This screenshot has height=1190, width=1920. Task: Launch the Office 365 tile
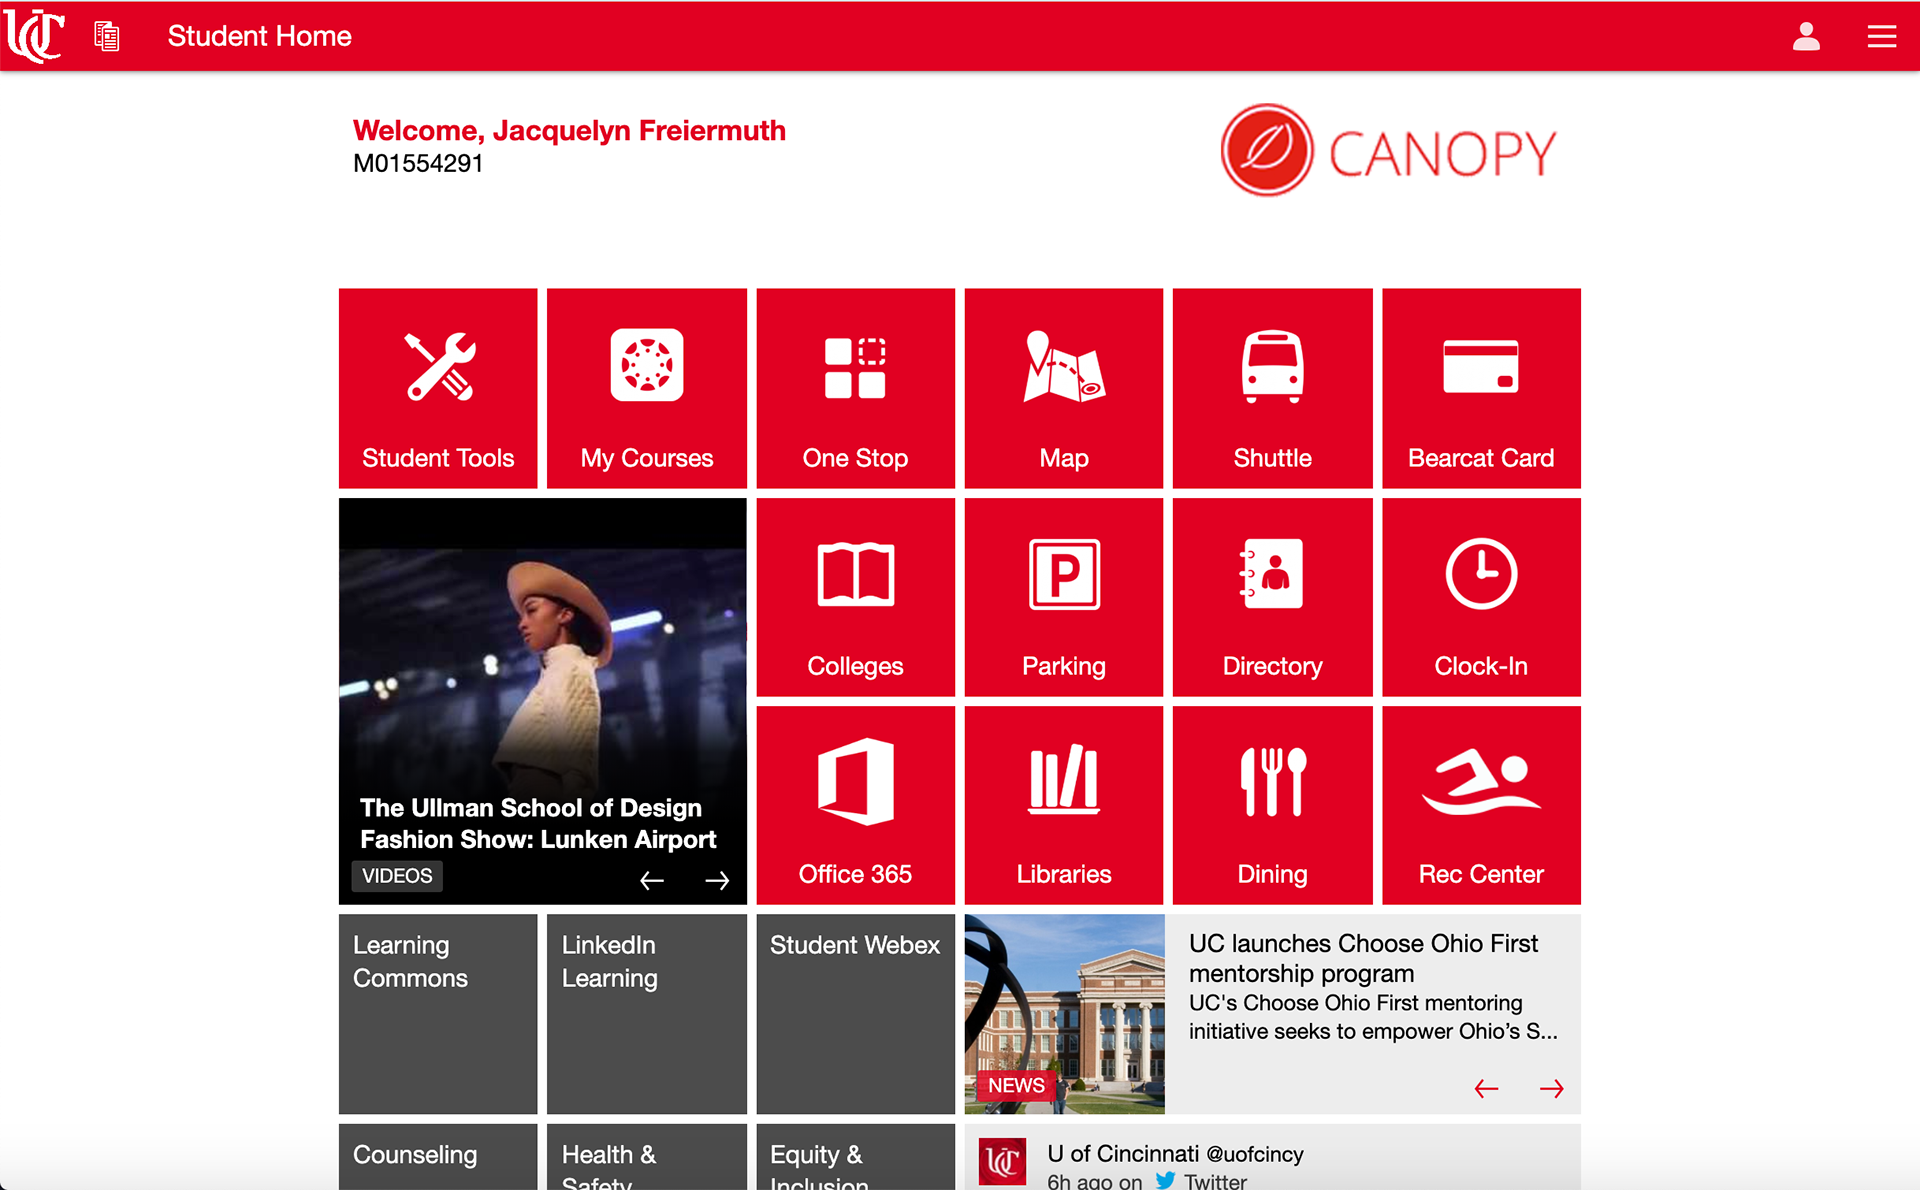pyautogui.click(x=856, y=805)
